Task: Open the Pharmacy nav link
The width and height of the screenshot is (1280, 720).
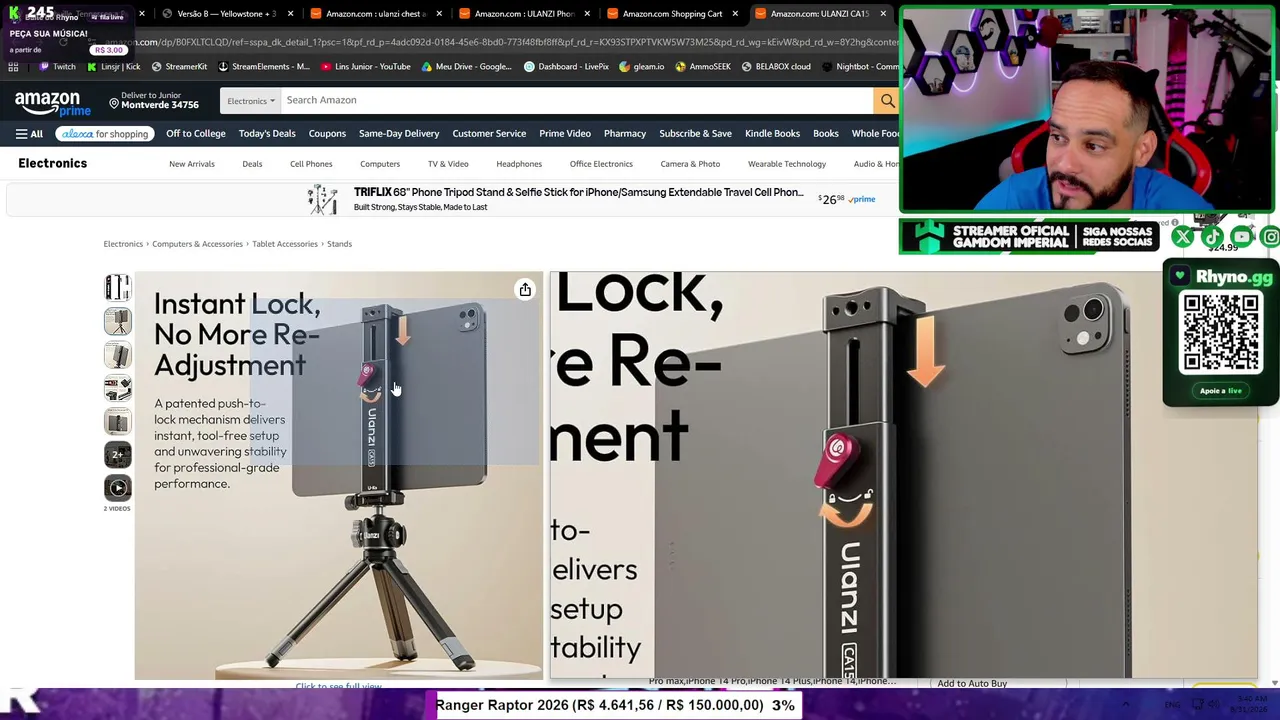Action: click(x=625, y=134)
